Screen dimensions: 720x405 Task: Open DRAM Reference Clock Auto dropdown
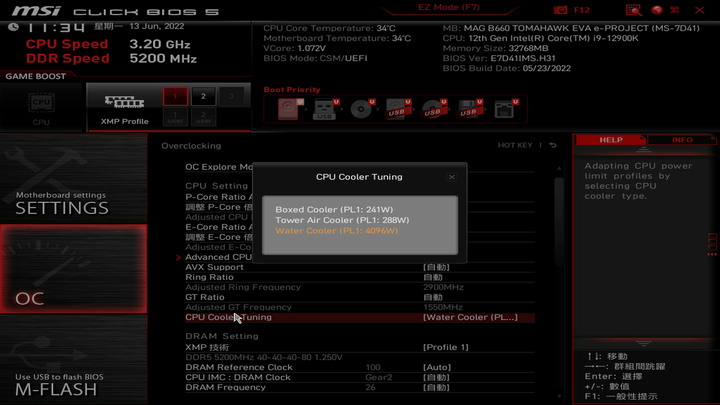437,367
